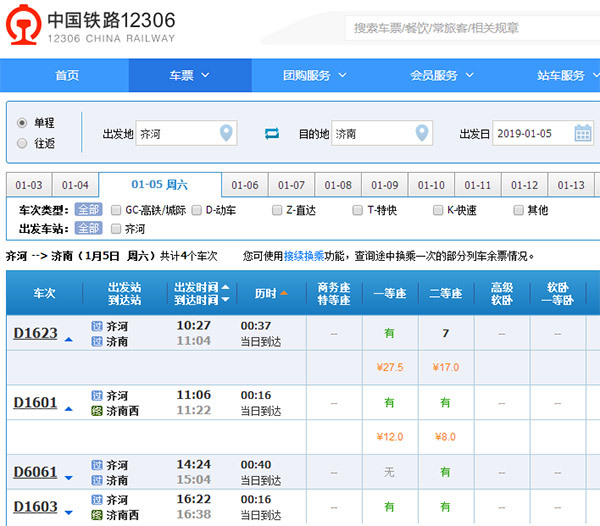Click 过 icon beside 齐河 in D1601 row
600x526 pixels.
pos(97,396)
